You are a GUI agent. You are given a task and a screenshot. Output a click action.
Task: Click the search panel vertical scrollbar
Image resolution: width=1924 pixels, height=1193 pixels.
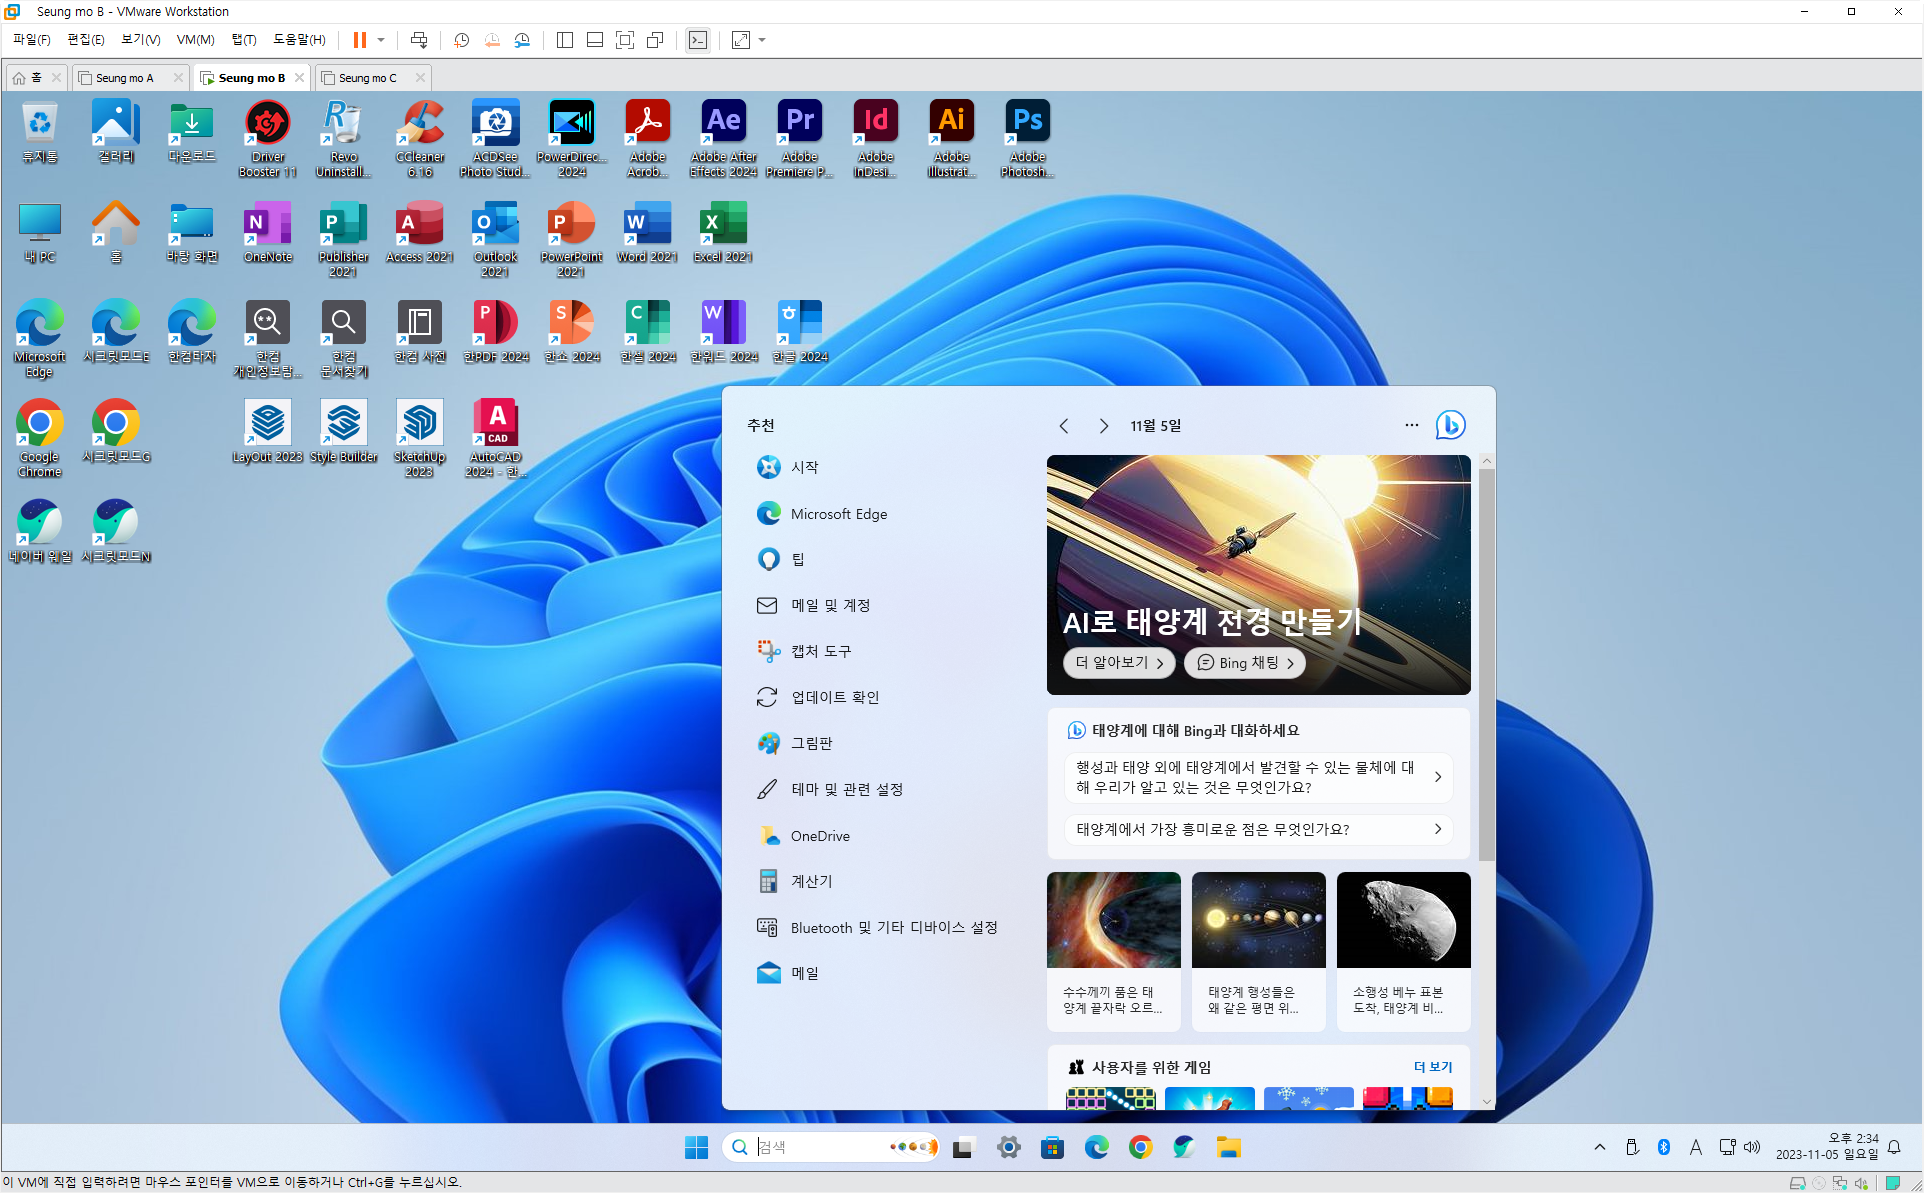[x=1486, y=660]
